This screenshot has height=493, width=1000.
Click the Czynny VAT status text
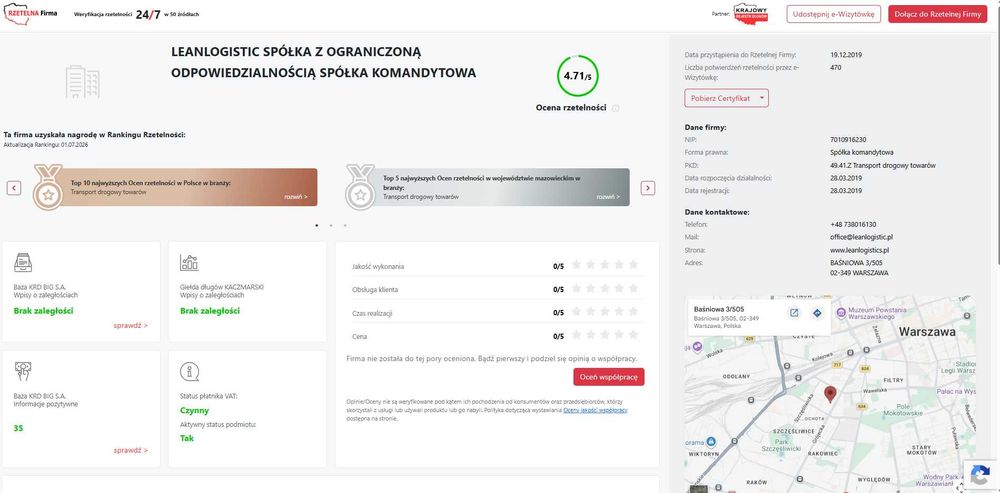pos(195,411)
